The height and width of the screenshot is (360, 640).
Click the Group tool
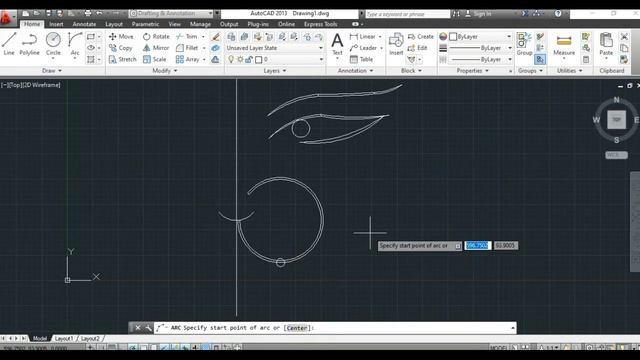[524, 44]
